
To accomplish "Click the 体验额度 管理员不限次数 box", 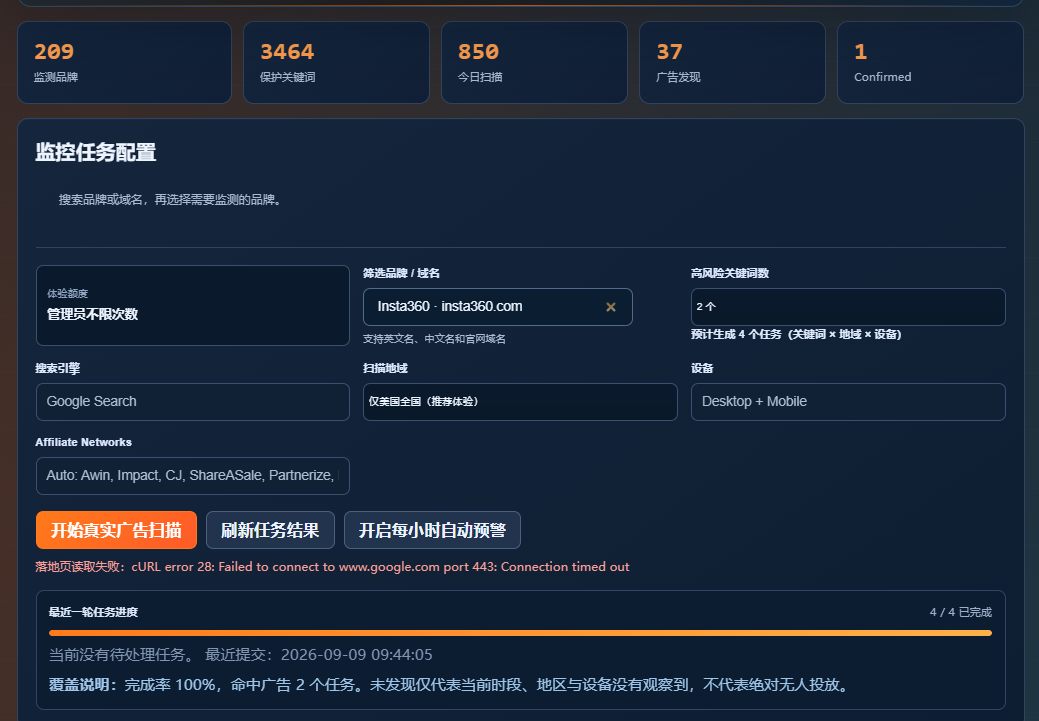I will [x=193, y=305].
